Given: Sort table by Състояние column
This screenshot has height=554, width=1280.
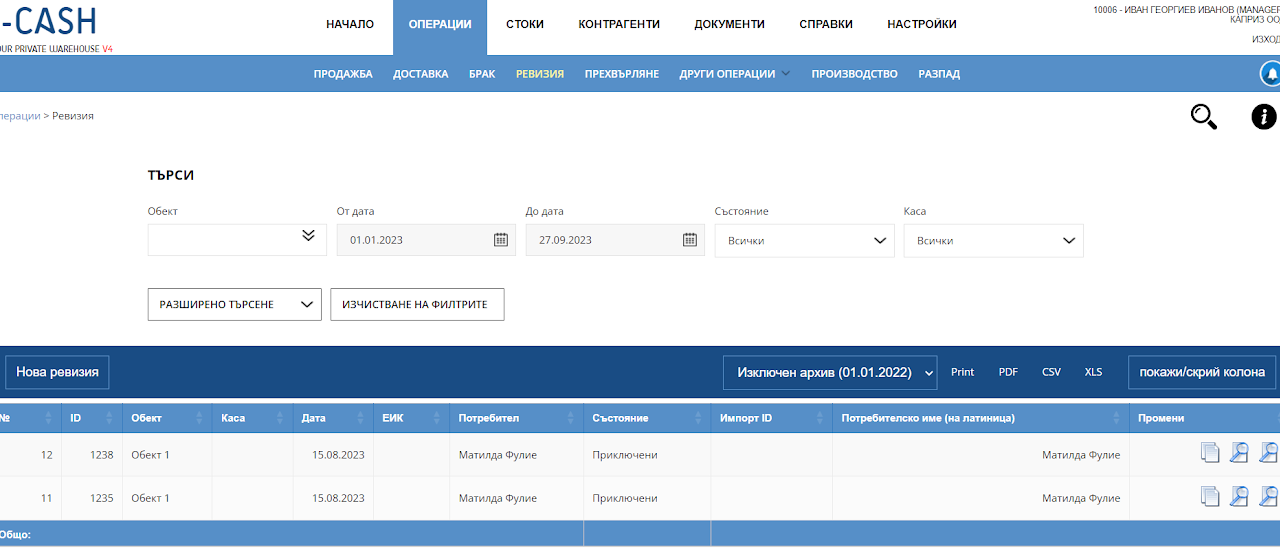Looking at the screenshot, I should 700,418.
